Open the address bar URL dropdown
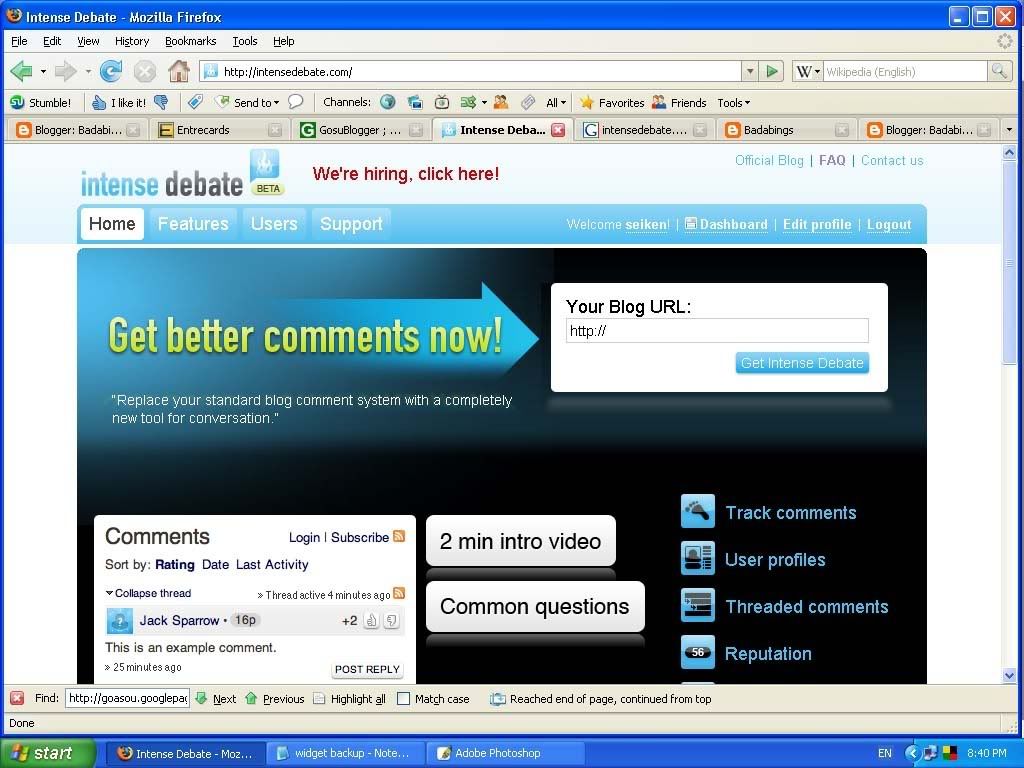This screenshot has width=1024, height=768. point(750,71)
